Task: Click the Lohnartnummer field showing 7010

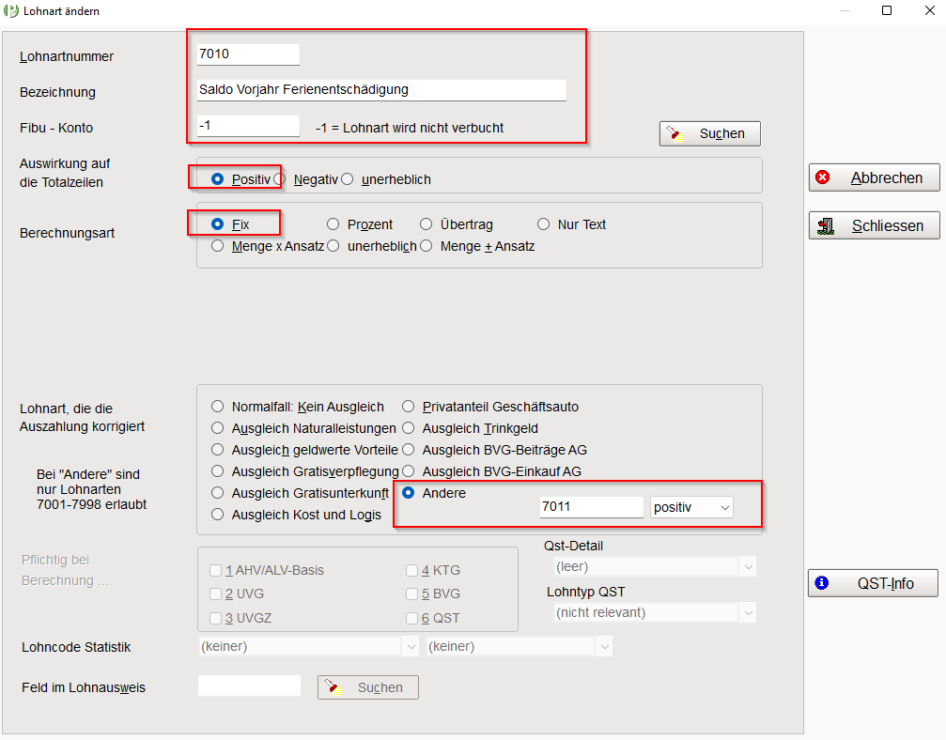Action: tap(248, 54)
